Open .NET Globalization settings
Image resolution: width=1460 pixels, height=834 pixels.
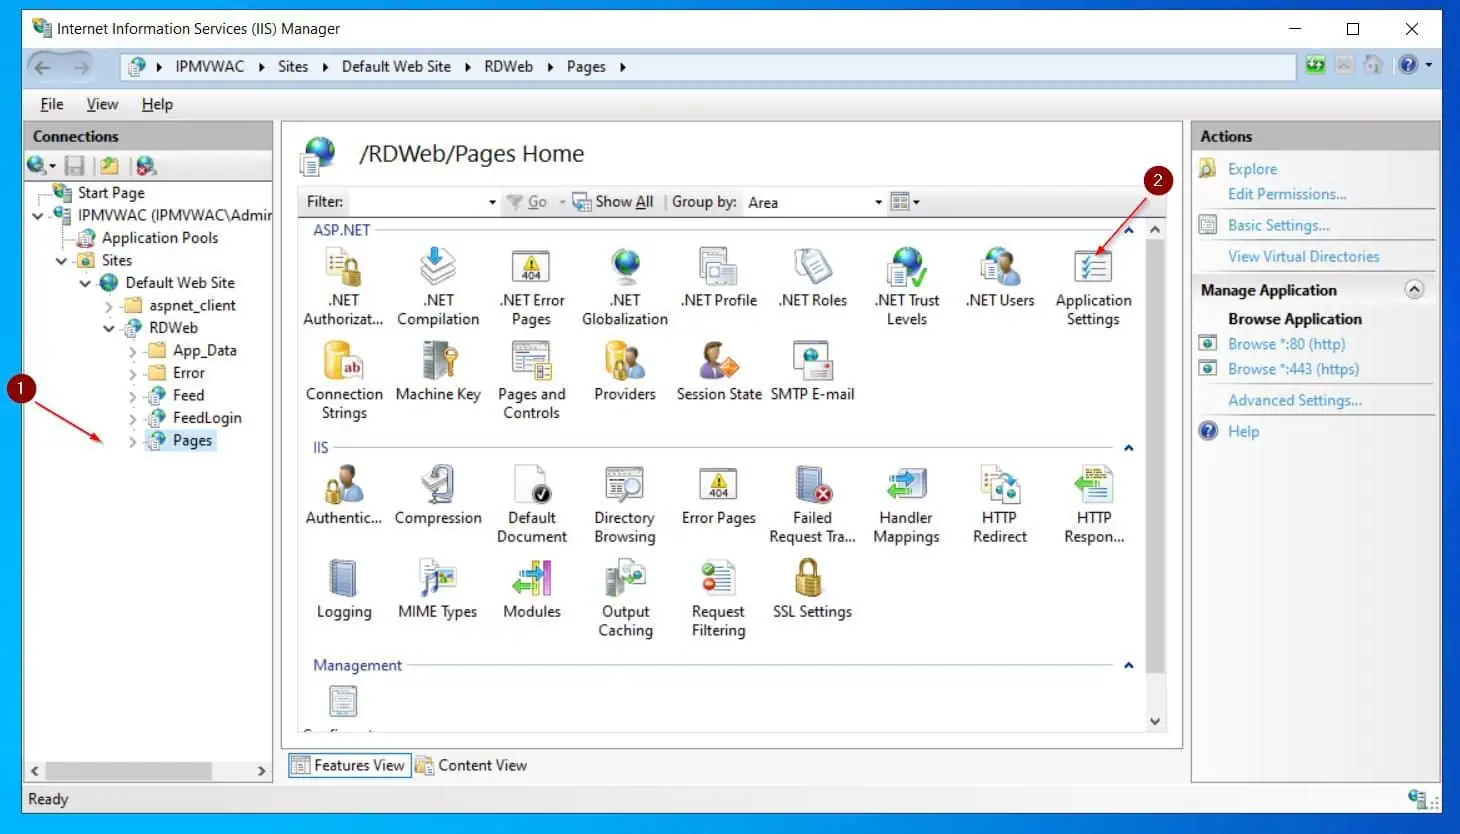[x=625, y=287]
